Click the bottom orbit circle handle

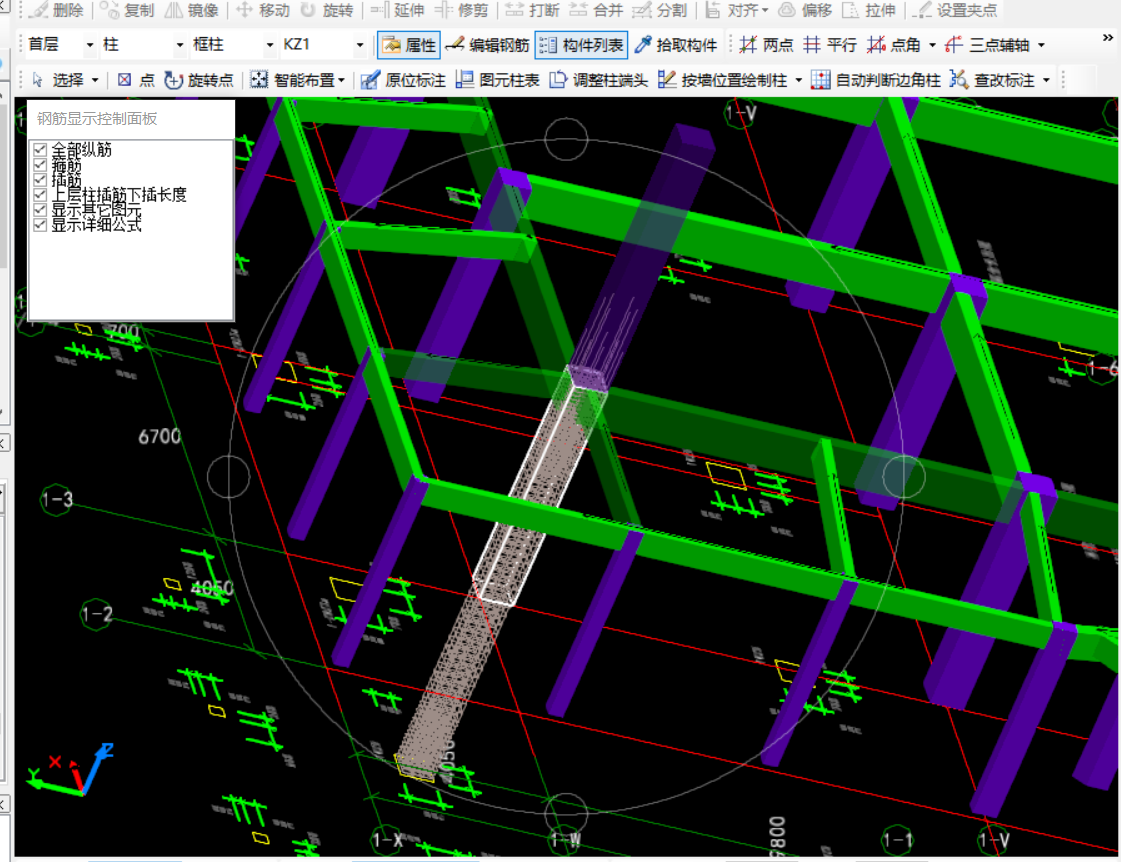pos(566,813)
